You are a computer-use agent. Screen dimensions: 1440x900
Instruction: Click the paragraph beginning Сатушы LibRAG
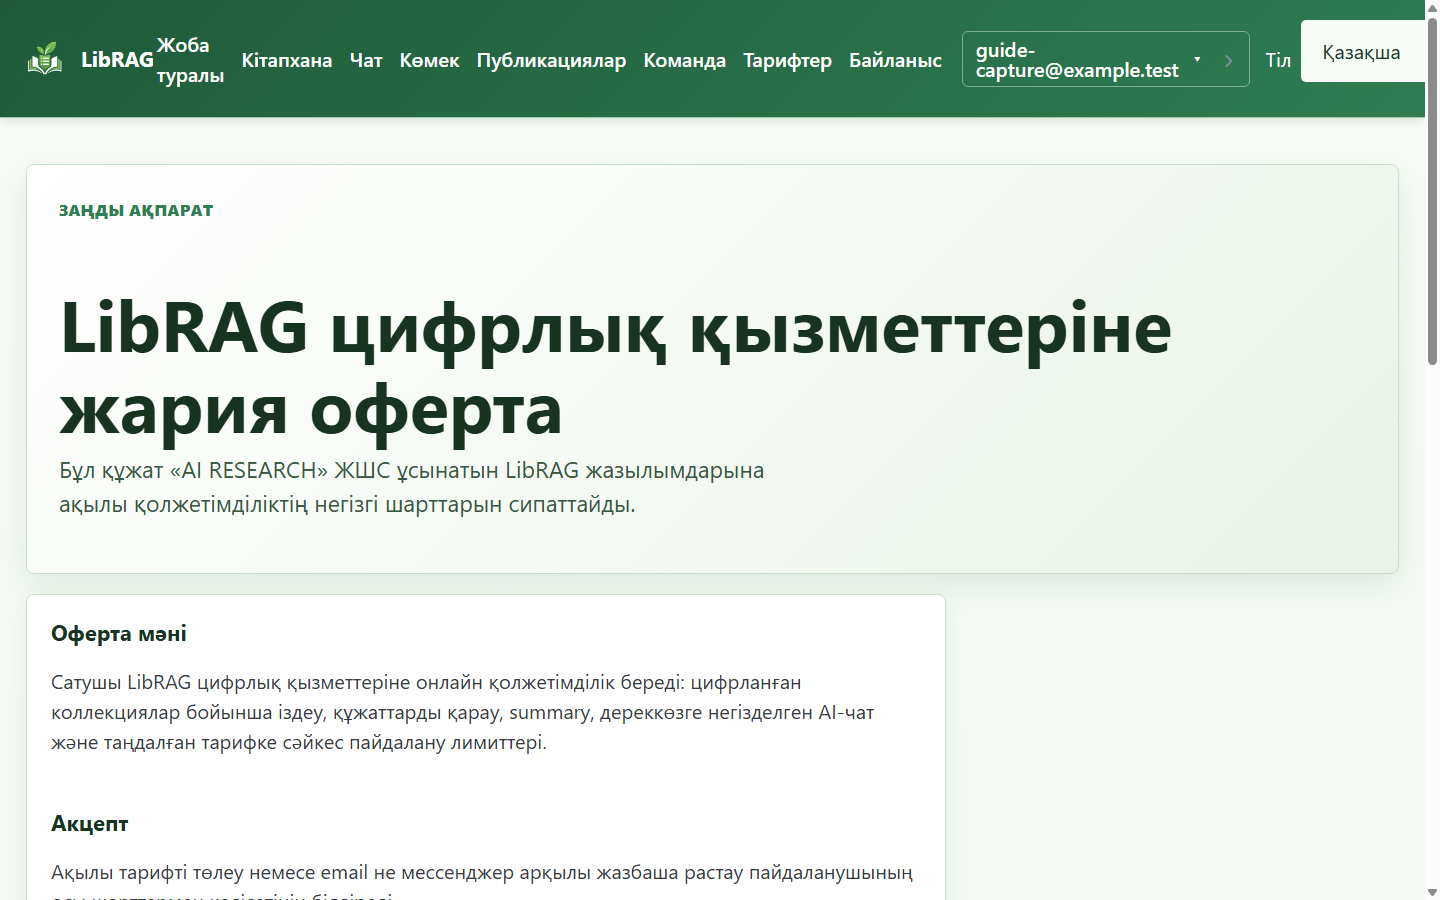pos(463,712)
